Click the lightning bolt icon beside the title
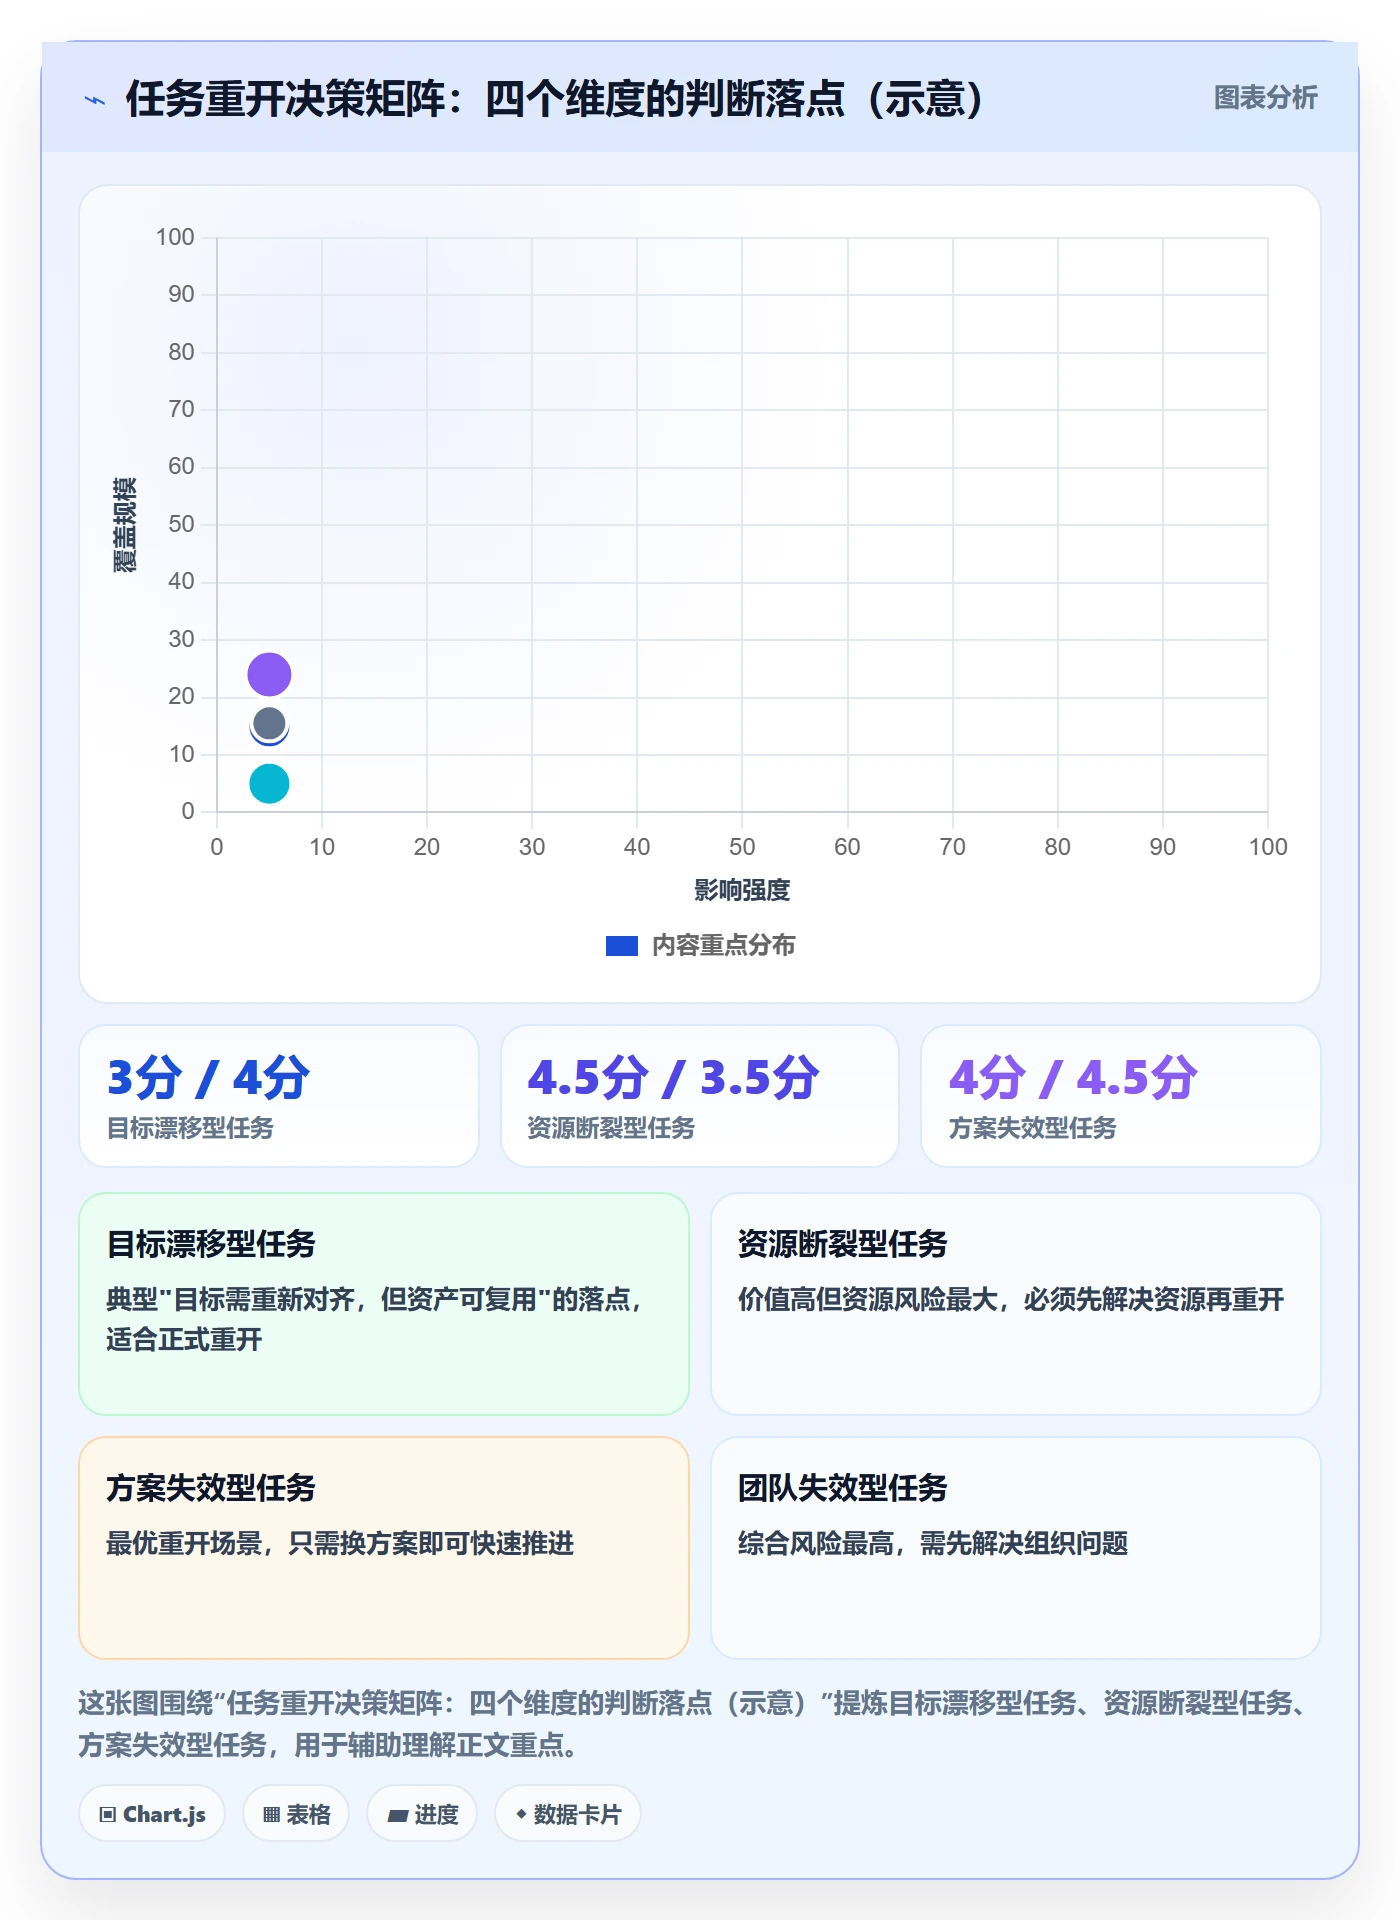Screen dimensions: 1400x1920 pyautogui.click(x=95, y=100)
